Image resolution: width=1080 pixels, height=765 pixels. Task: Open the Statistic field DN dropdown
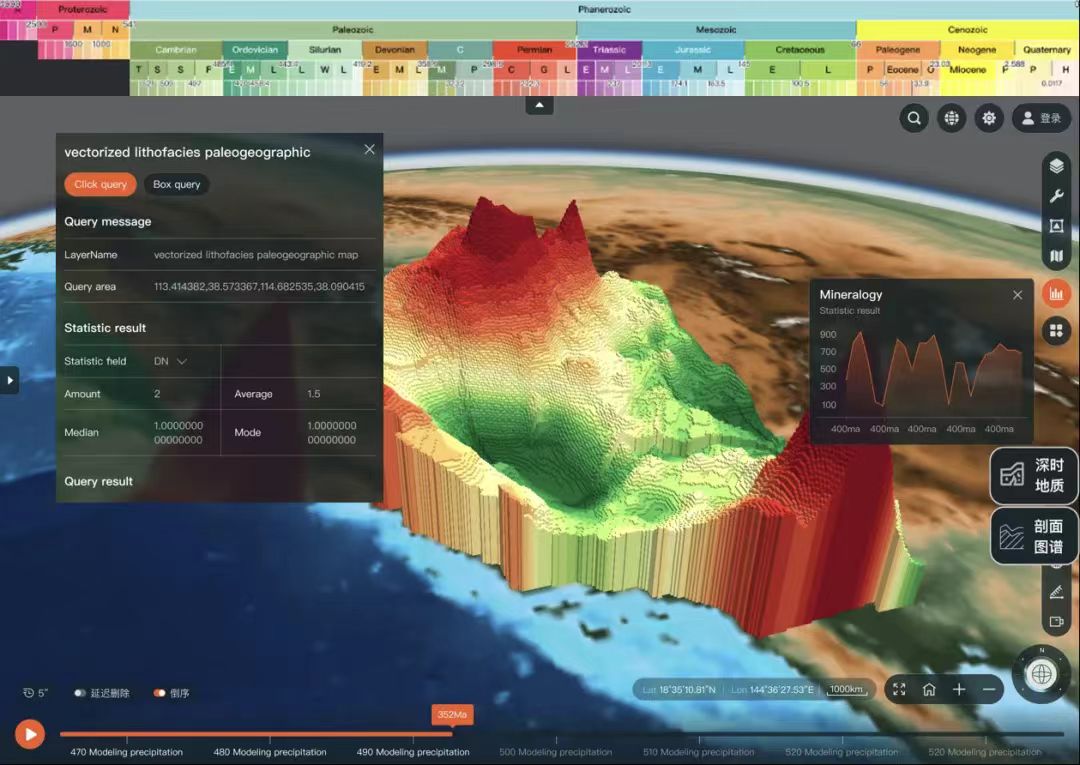point(170,361)
